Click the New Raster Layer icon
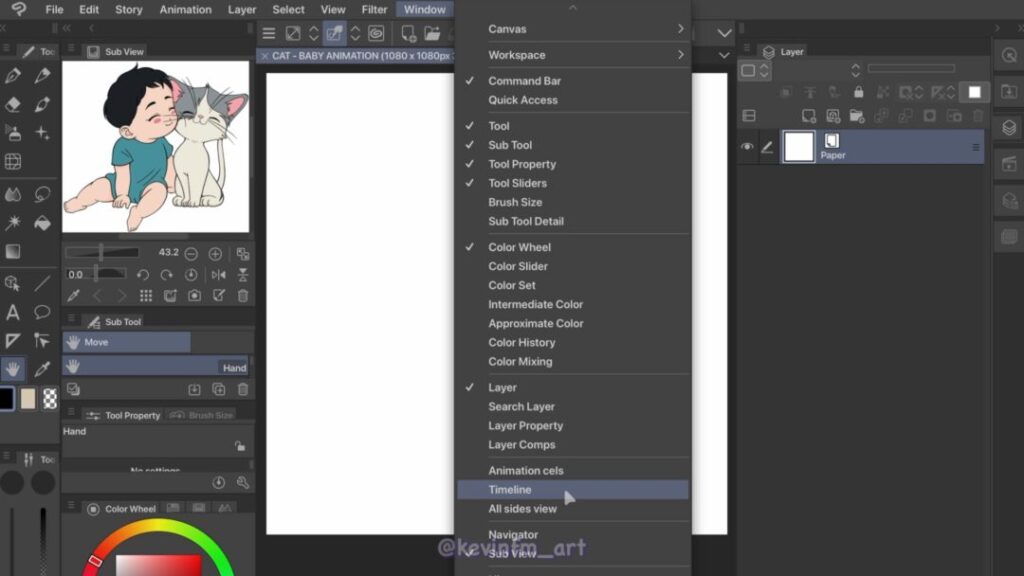The image size is (1024, 576). 809,116
